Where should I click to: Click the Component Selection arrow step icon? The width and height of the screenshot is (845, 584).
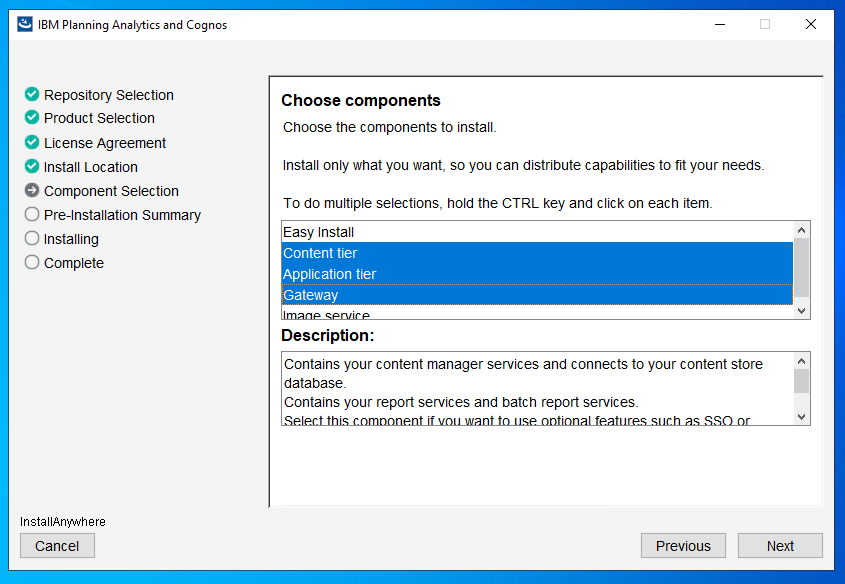point(32,190)
